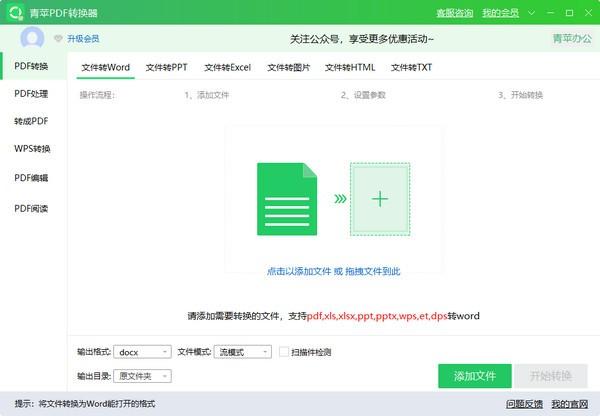Click the green double-arrow conversion icon

340,199
